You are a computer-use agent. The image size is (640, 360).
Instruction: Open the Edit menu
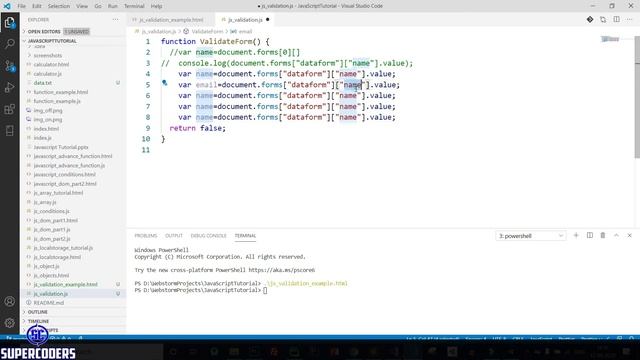37,6
